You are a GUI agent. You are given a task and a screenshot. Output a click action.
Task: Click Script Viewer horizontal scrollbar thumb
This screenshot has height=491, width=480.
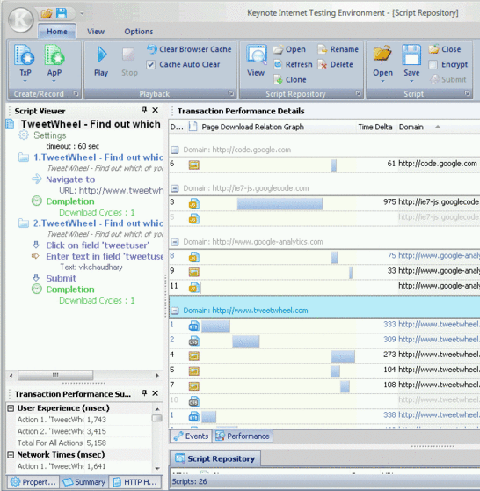coord(55,375)
